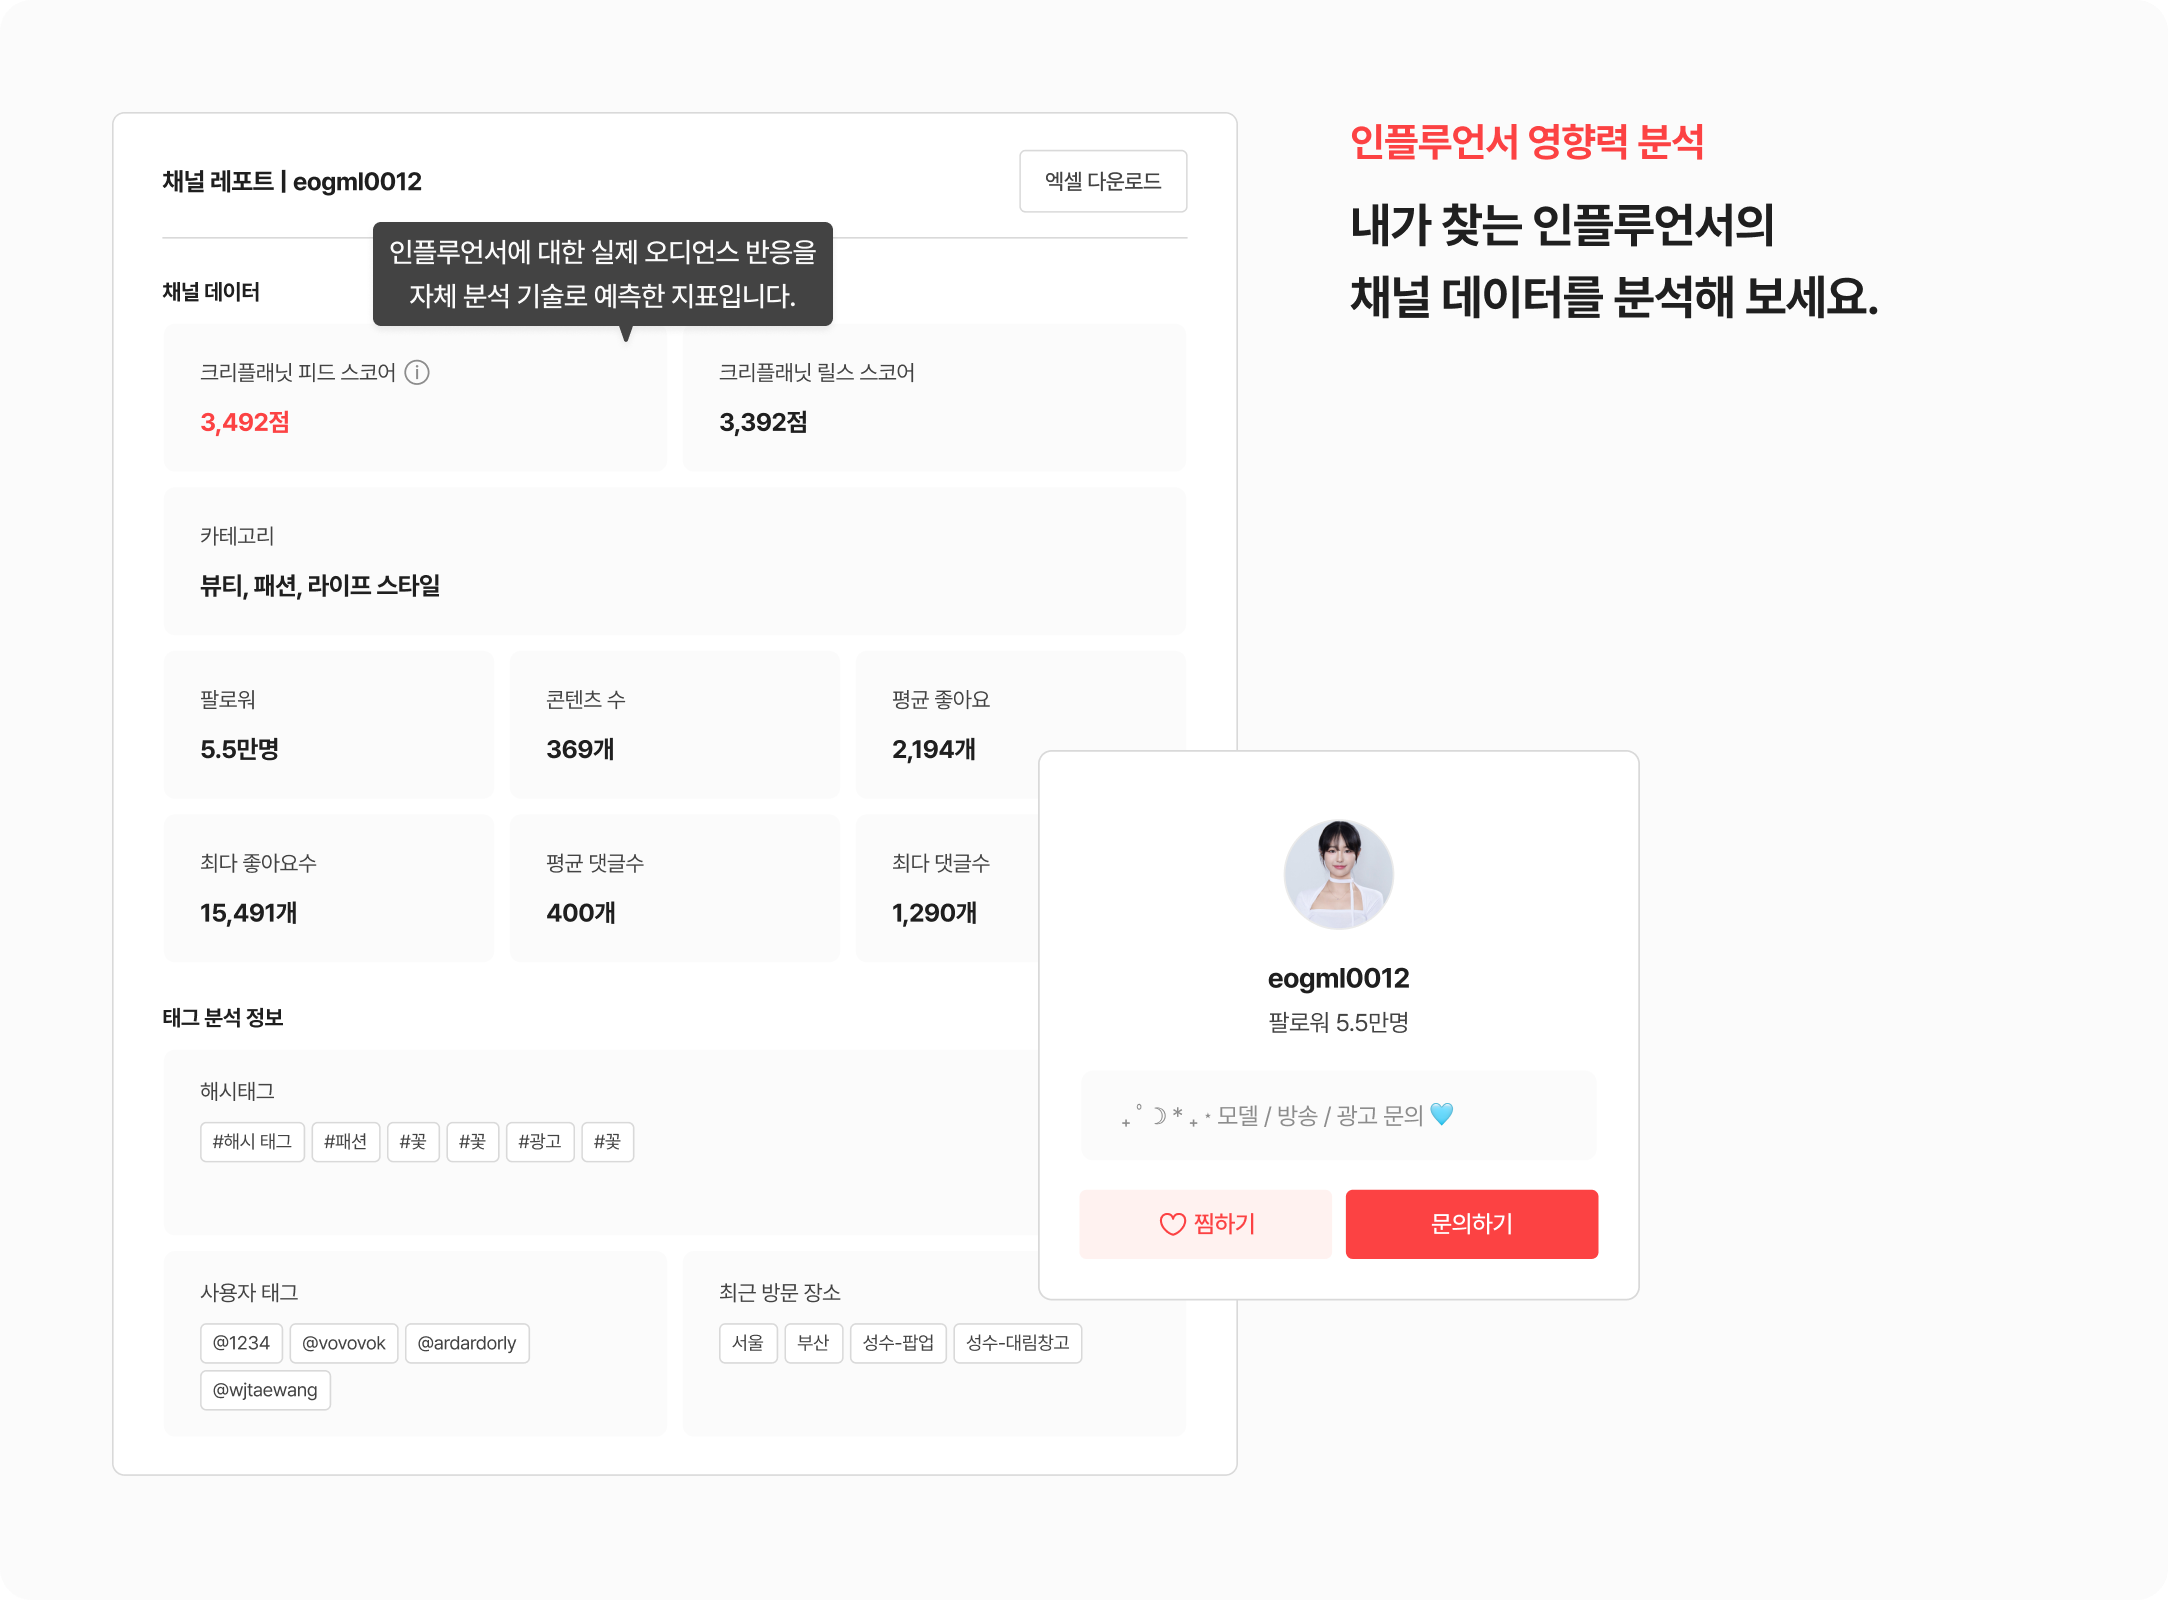Viewport: 2168px width, 1600px height.
Task: Open the @ardardorly user tag
Action: [x=467, y=1343]
